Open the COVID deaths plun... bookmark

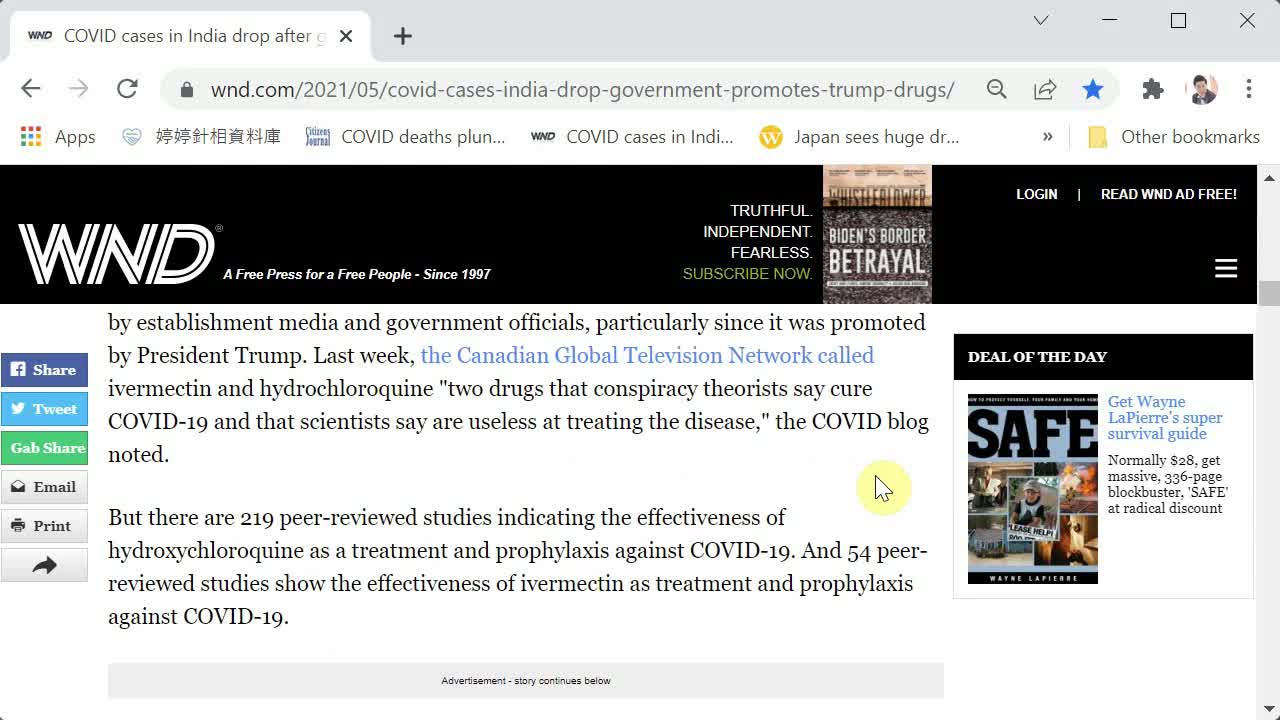pos(405,137)
